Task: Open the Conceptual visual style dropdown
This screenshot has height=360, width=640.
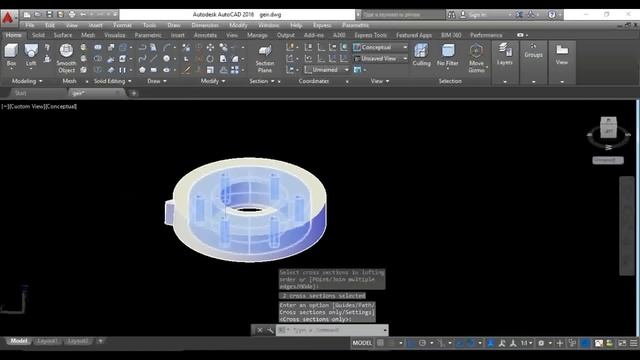Action: coord(380,47)
